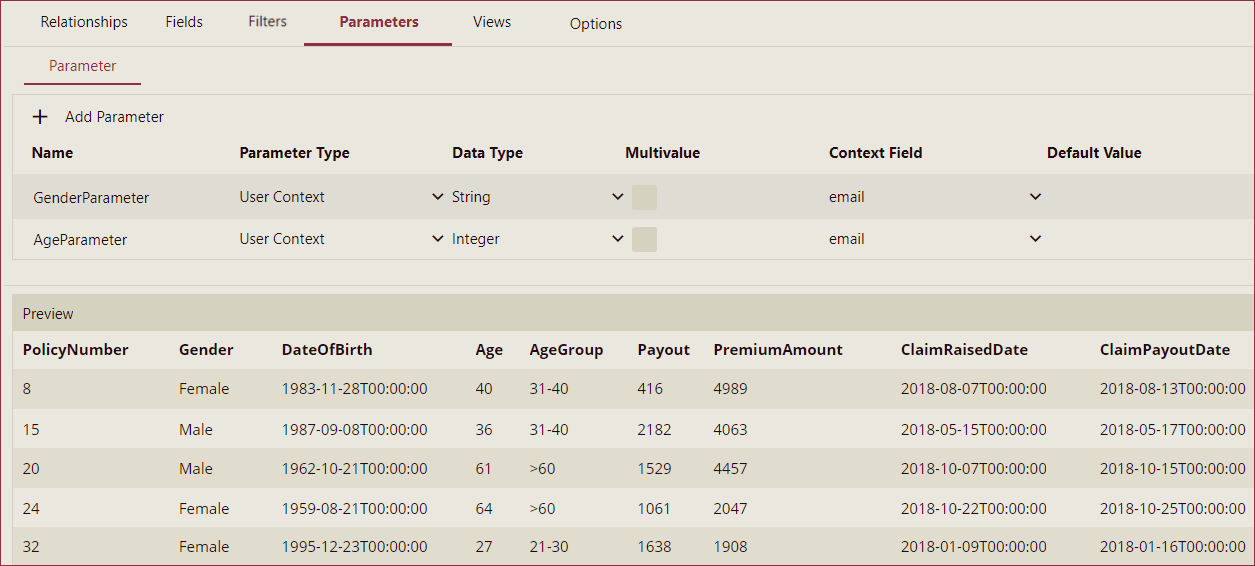Open the Options tab
Viewport: 1255px width, 566px height.
tap(596, 24)
